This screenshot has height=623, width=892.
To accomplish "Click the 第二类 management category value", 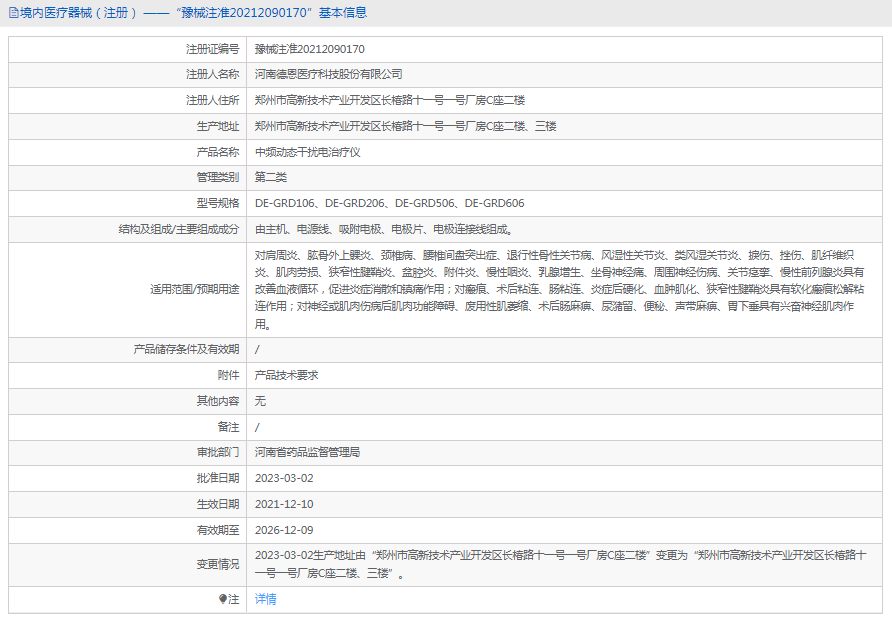I will tap(271, 178).
